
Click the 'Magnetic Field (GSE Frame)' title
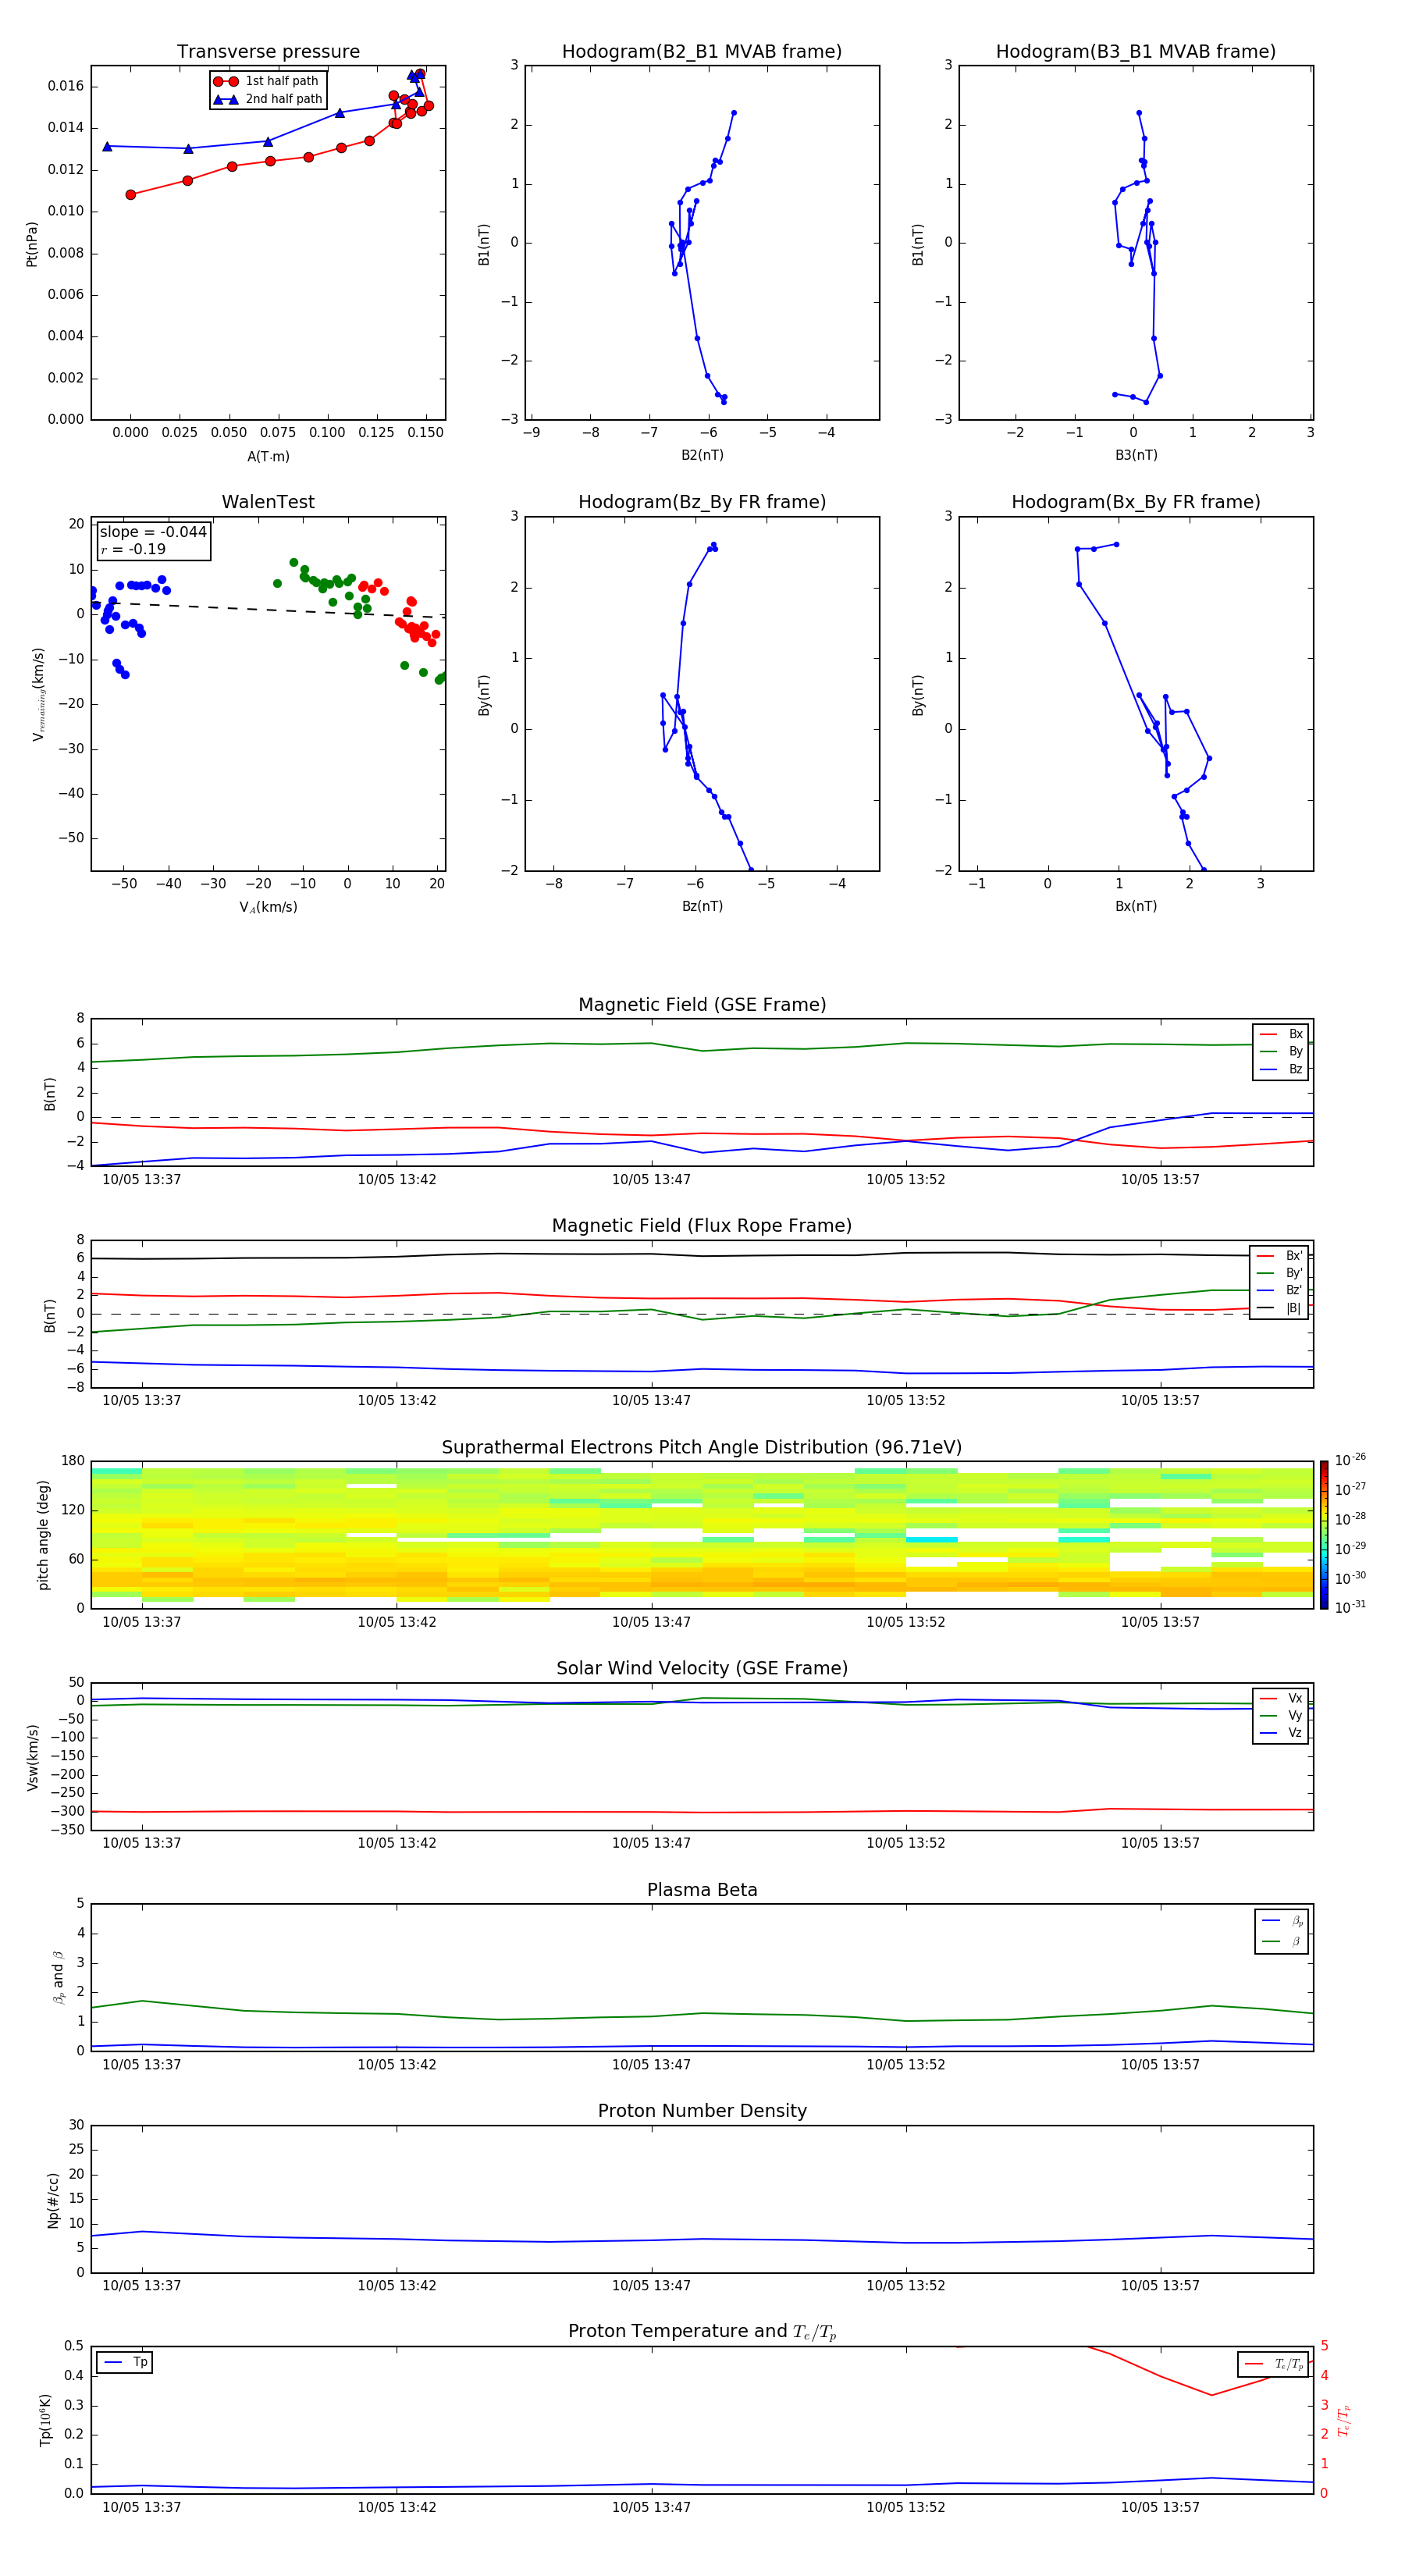(x=702, y=1005)
